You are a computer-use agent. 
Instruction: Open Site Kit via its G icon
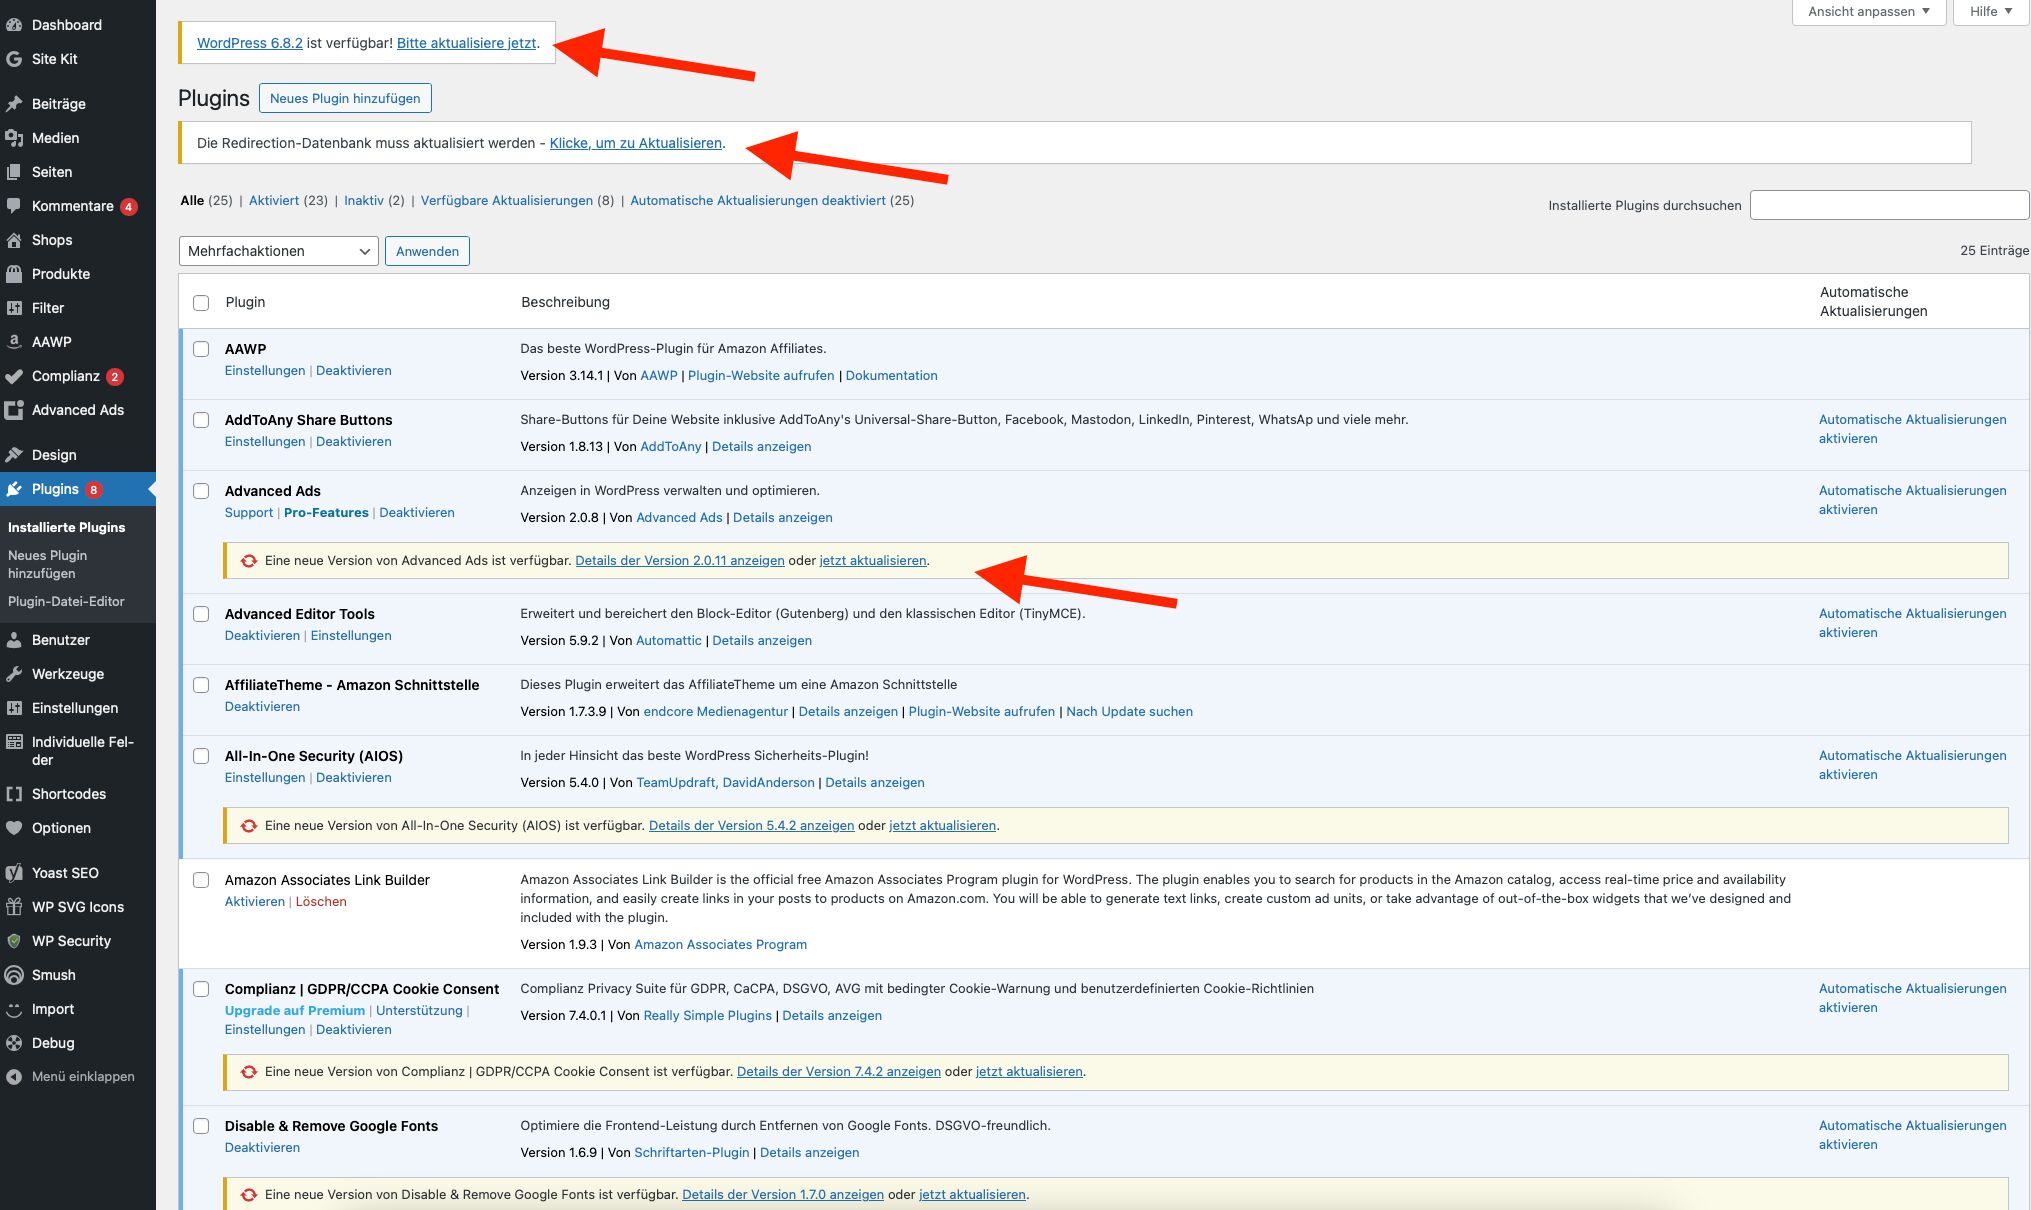pyautogui.click(x=14, y=59)
